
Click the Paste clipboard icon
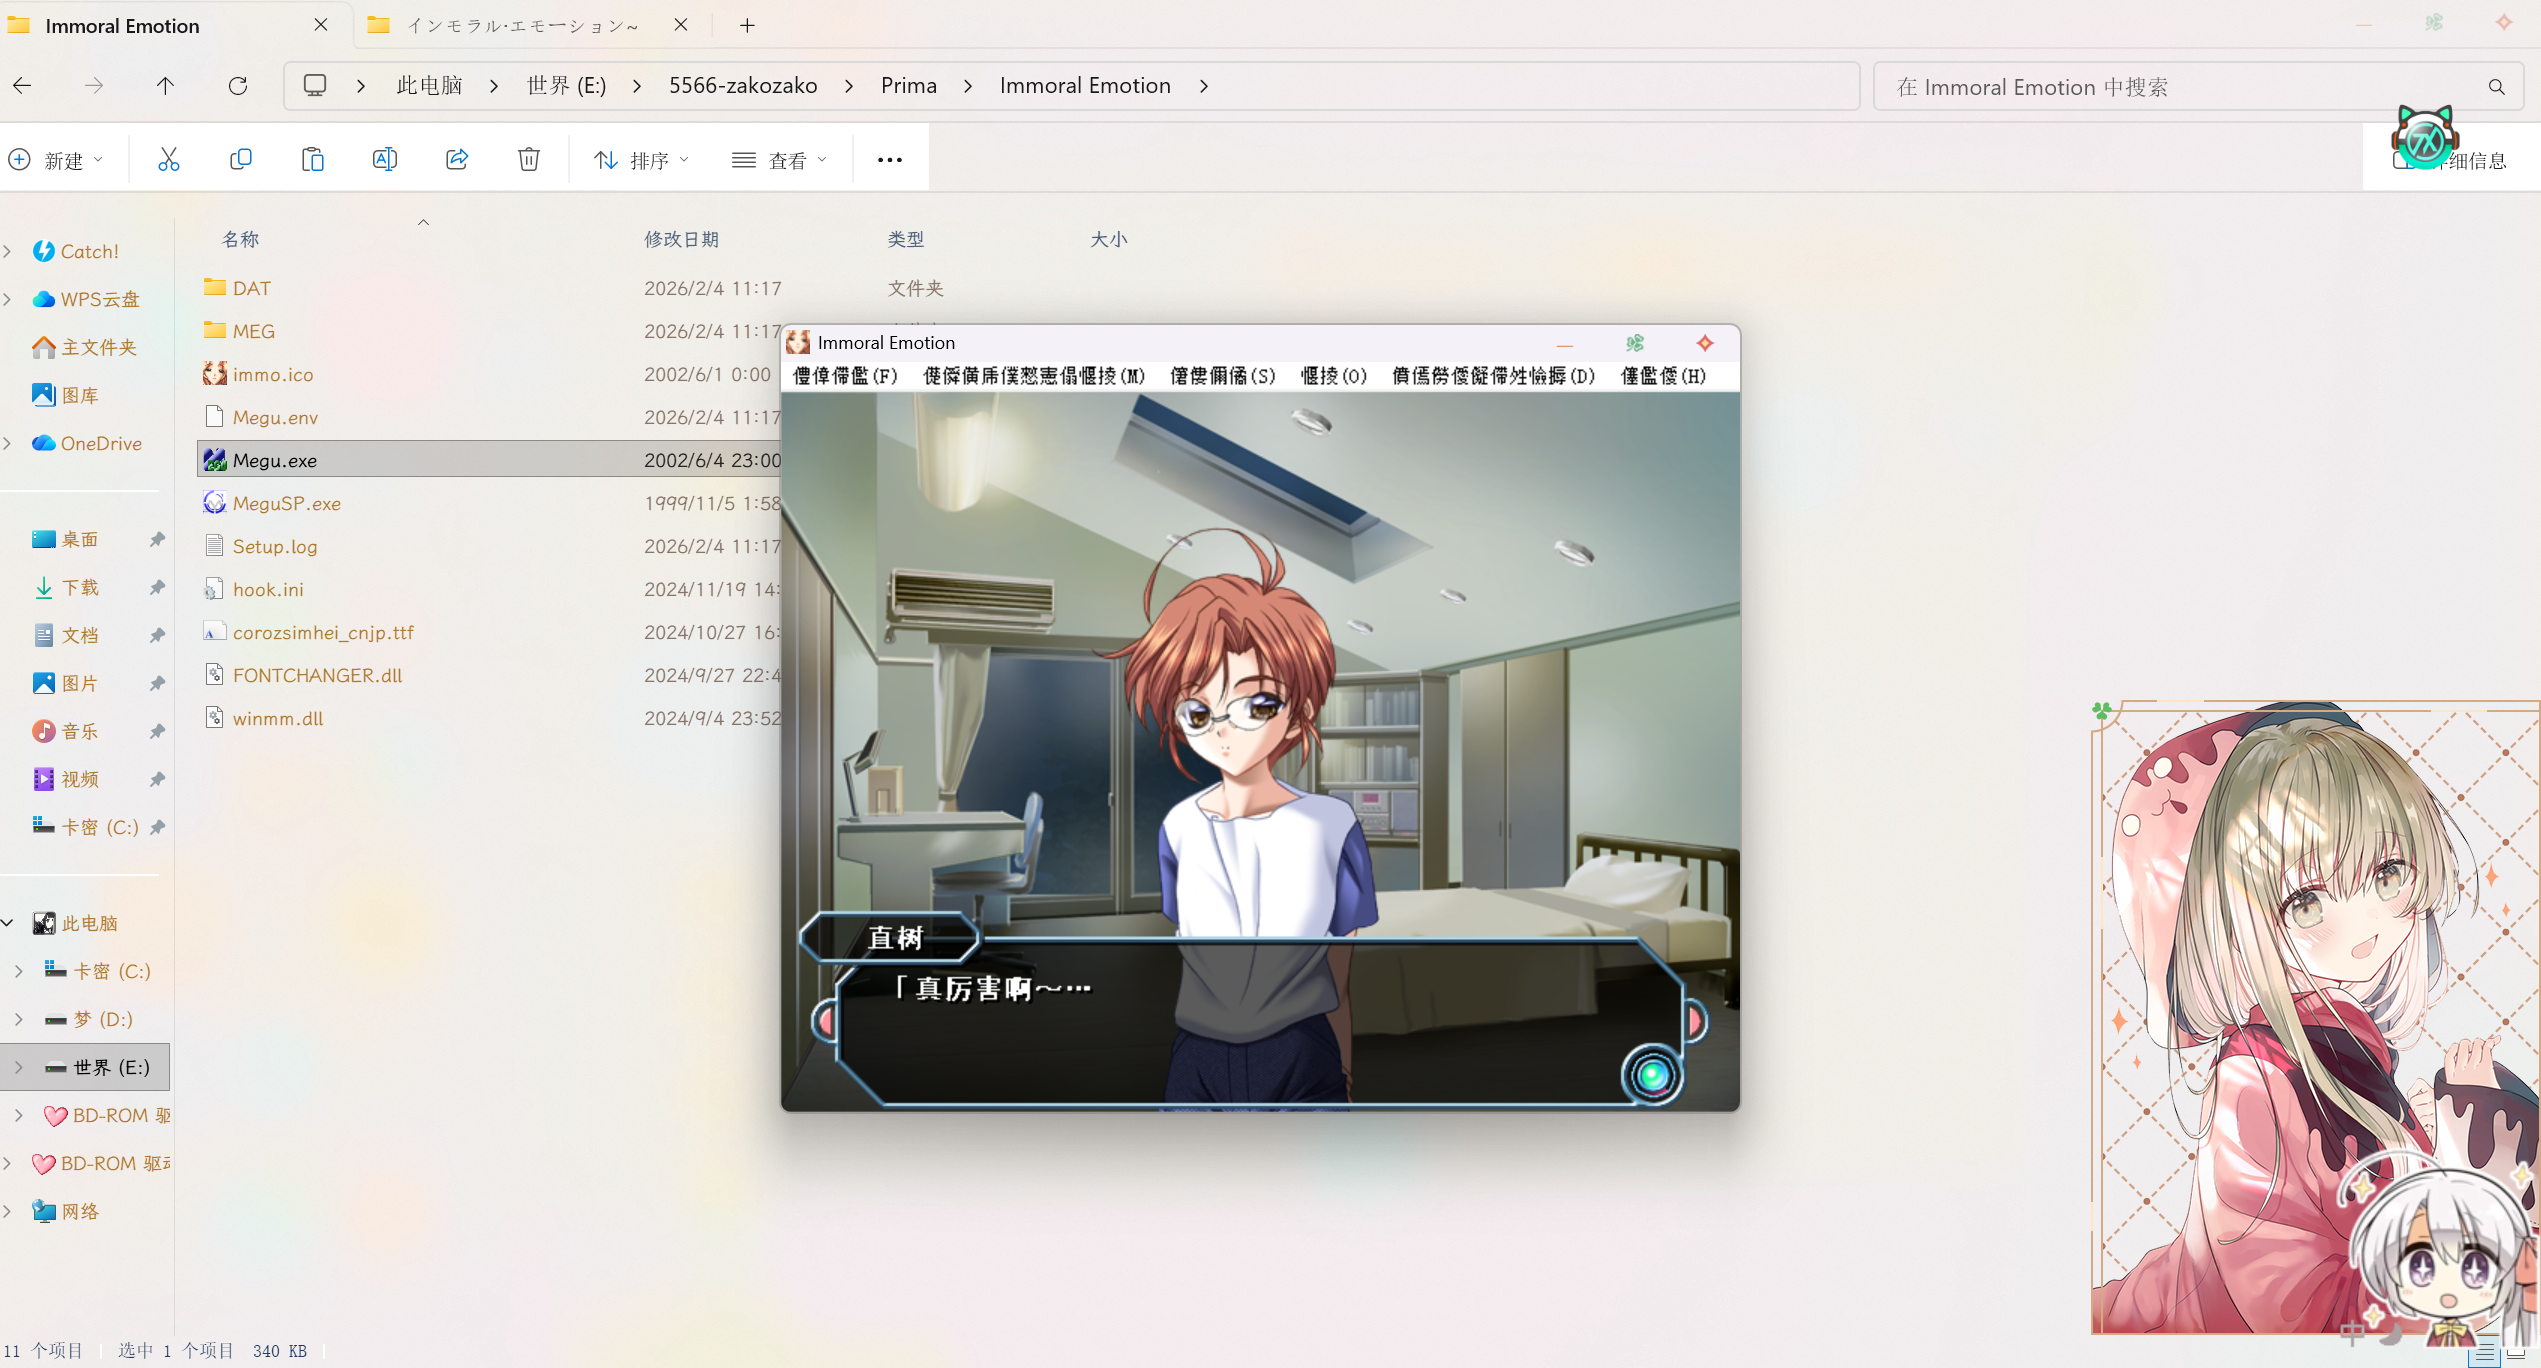pyautogui.click(x=312, y=160)
